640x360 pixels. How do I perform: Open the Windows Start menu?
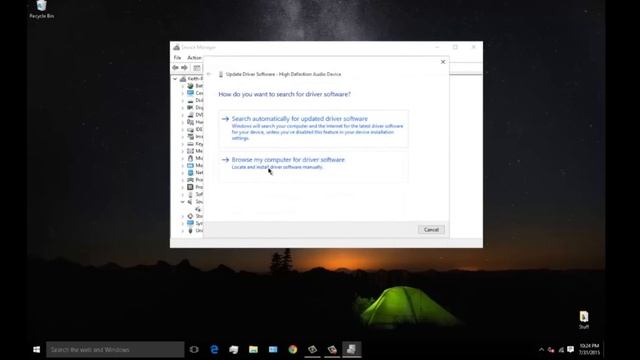(x=36, y=349)
